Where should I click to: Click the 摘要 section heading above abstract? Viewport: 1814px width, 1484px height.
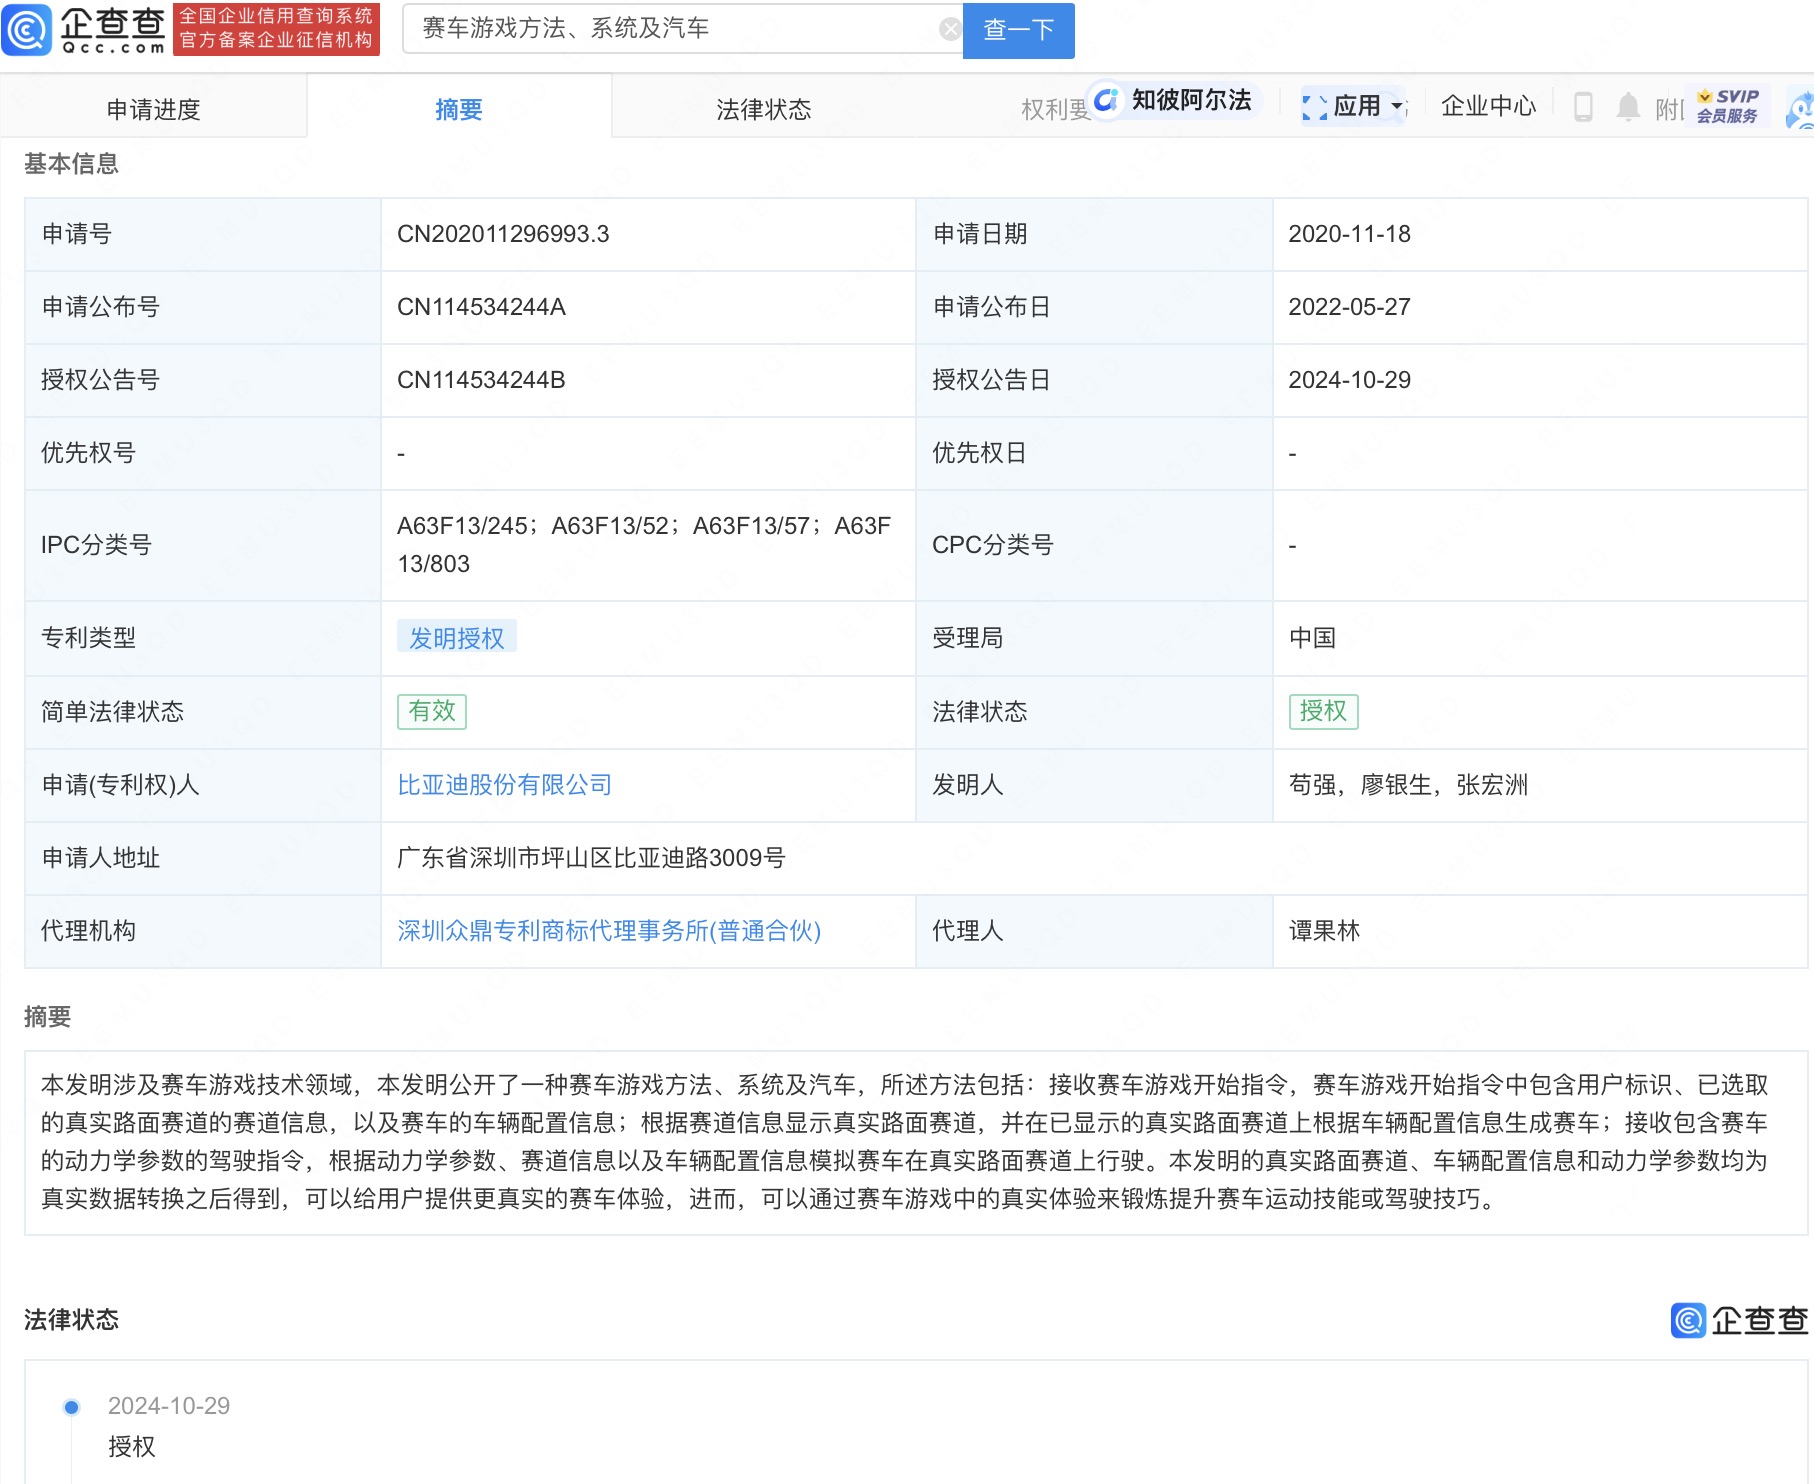pos(47,1017)
